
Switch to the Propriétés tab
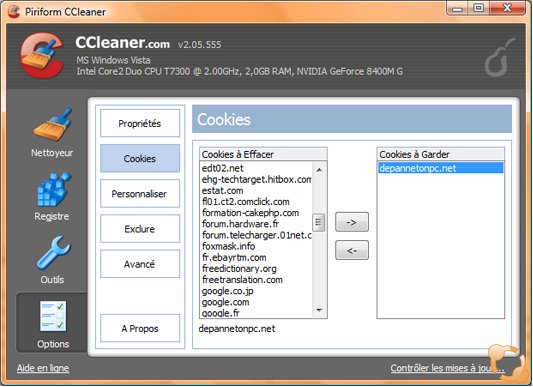click(140, 123)
